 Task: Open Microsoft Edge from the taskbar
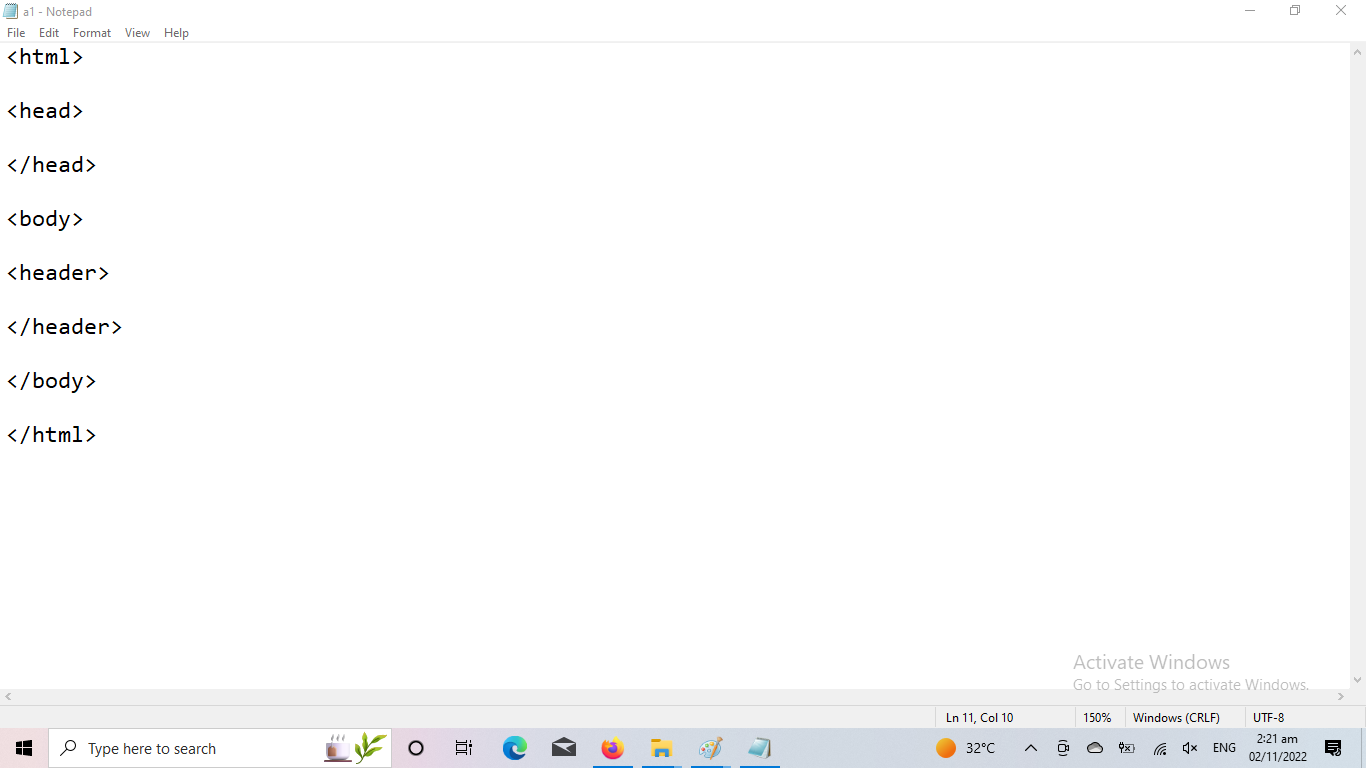(x=515, y=748)
